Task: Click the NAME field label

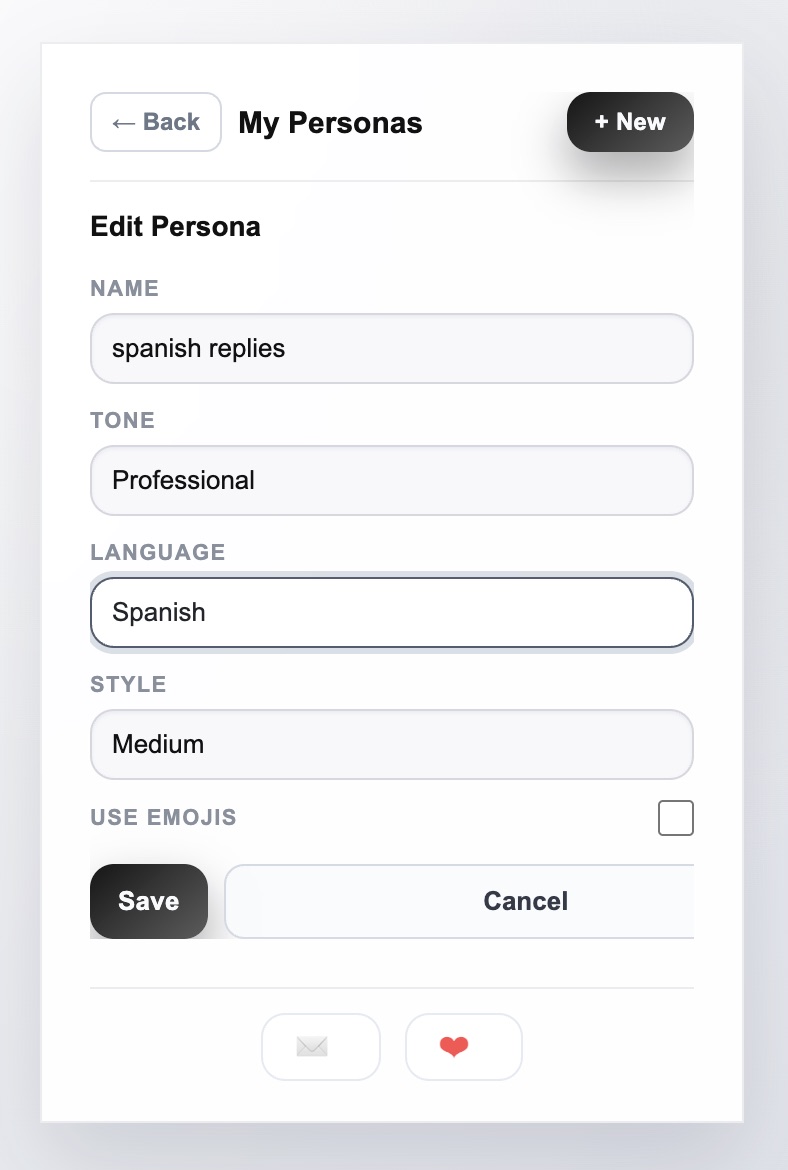Action: (x=124, y=288)
